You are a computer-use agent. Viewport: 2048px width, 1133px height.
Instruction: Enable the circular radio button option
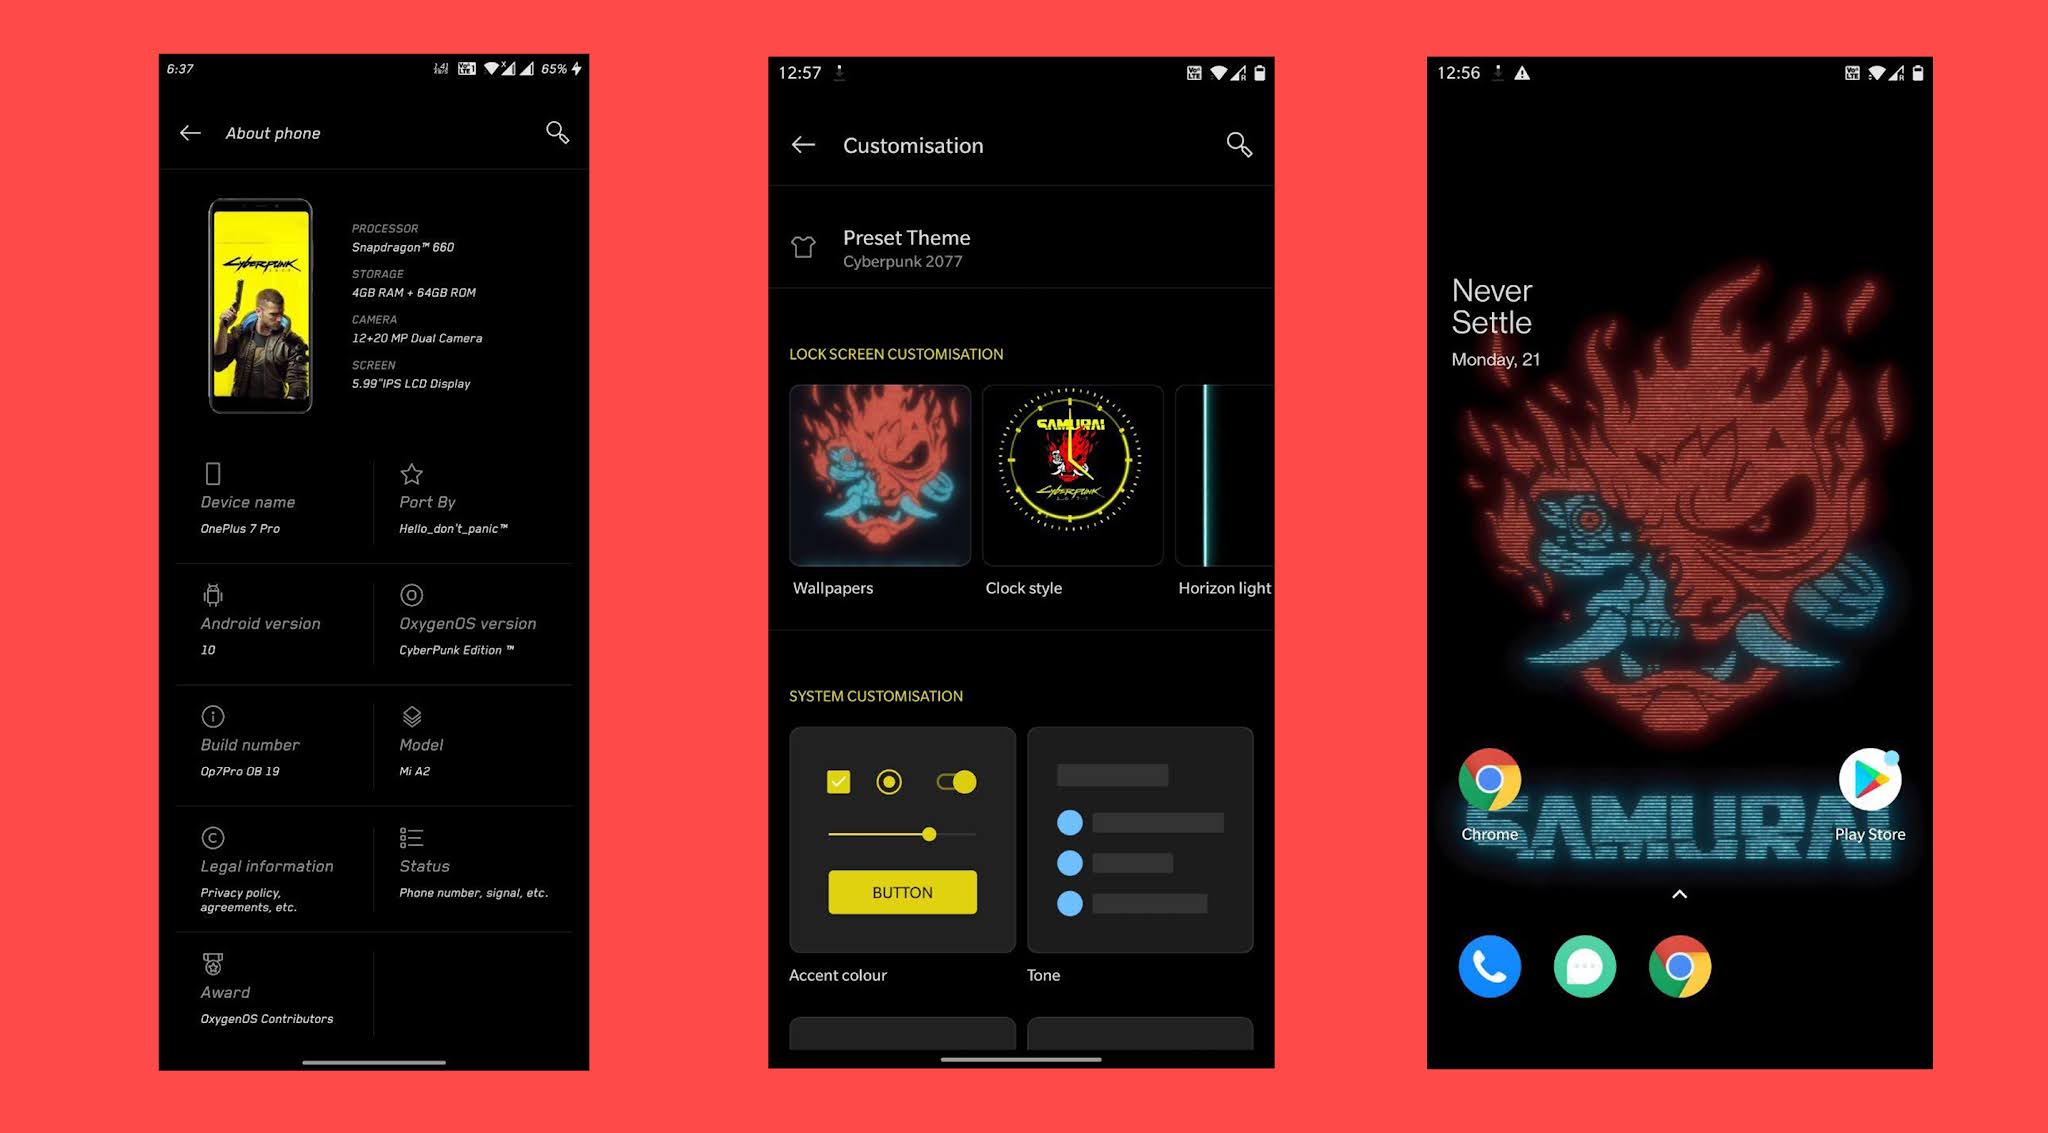click(x=890, y=781)
